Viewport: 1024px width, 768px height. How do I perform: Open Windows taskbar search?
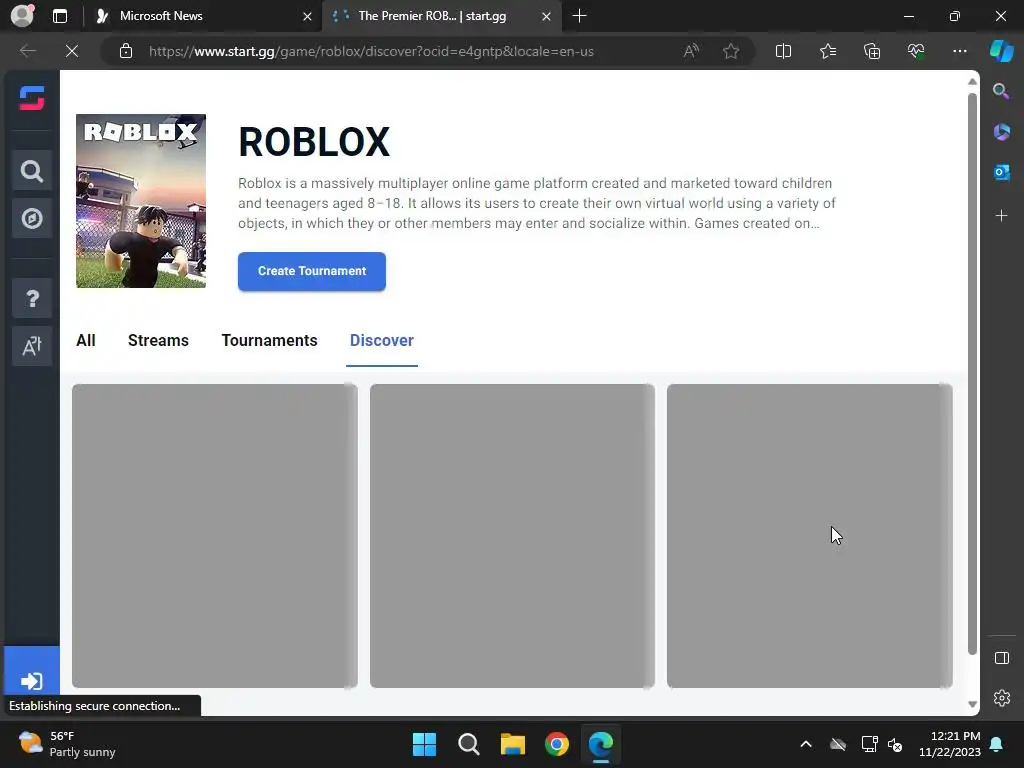468,744
